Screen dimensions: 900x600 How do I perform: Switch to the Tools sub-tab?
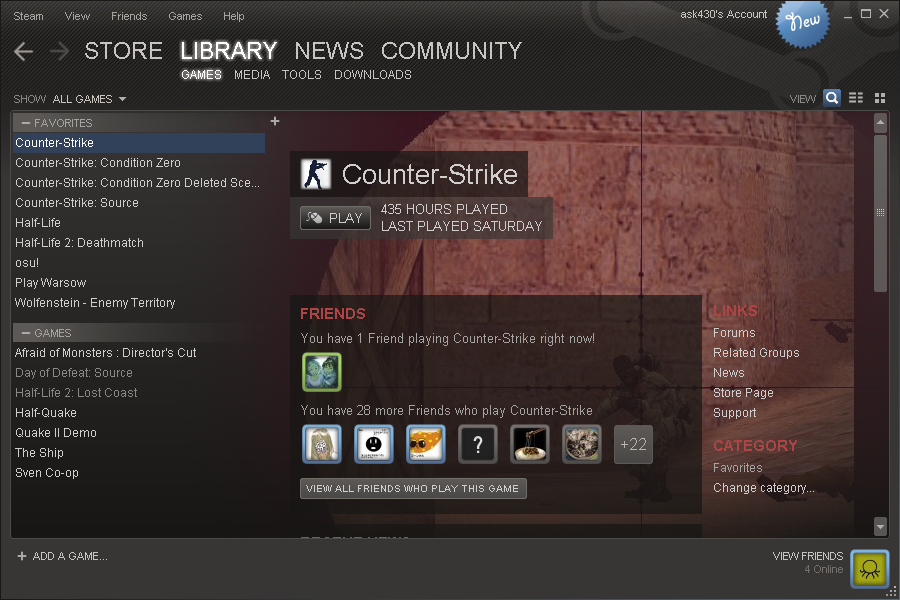(302, 75)
